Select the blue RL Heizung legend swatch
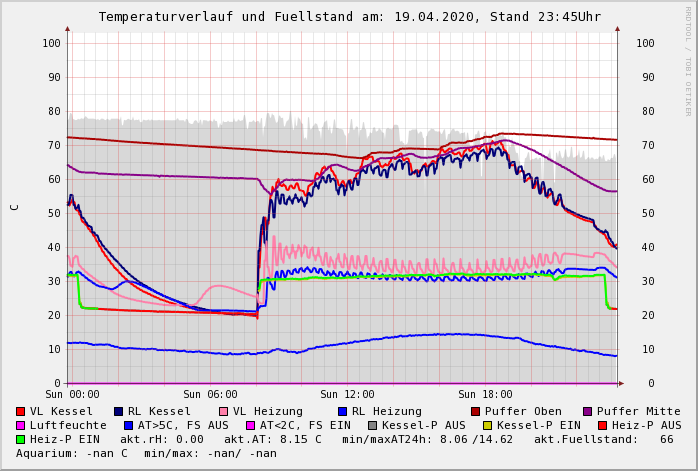Screen dimensions: 698x471 343,411
